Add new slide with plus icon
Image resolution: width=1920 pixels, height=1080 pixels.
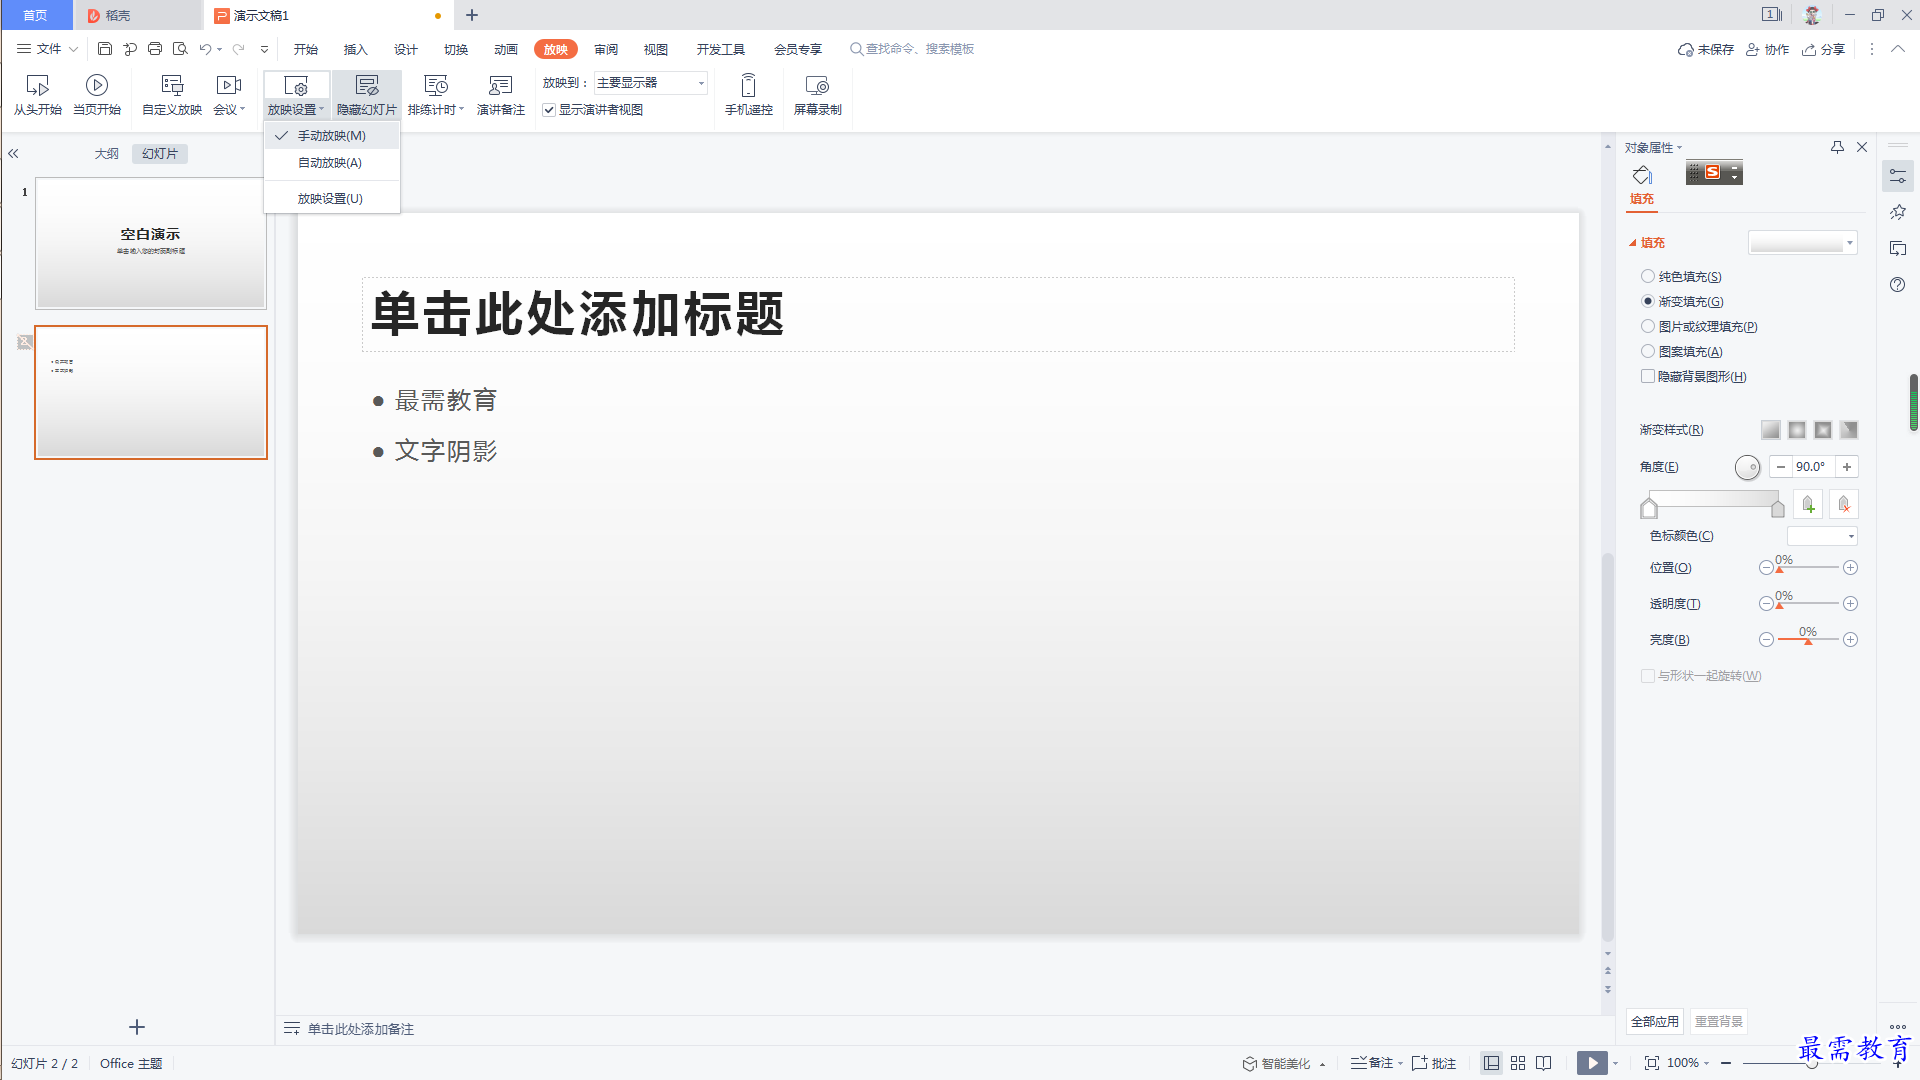[x=137, y=1027]
